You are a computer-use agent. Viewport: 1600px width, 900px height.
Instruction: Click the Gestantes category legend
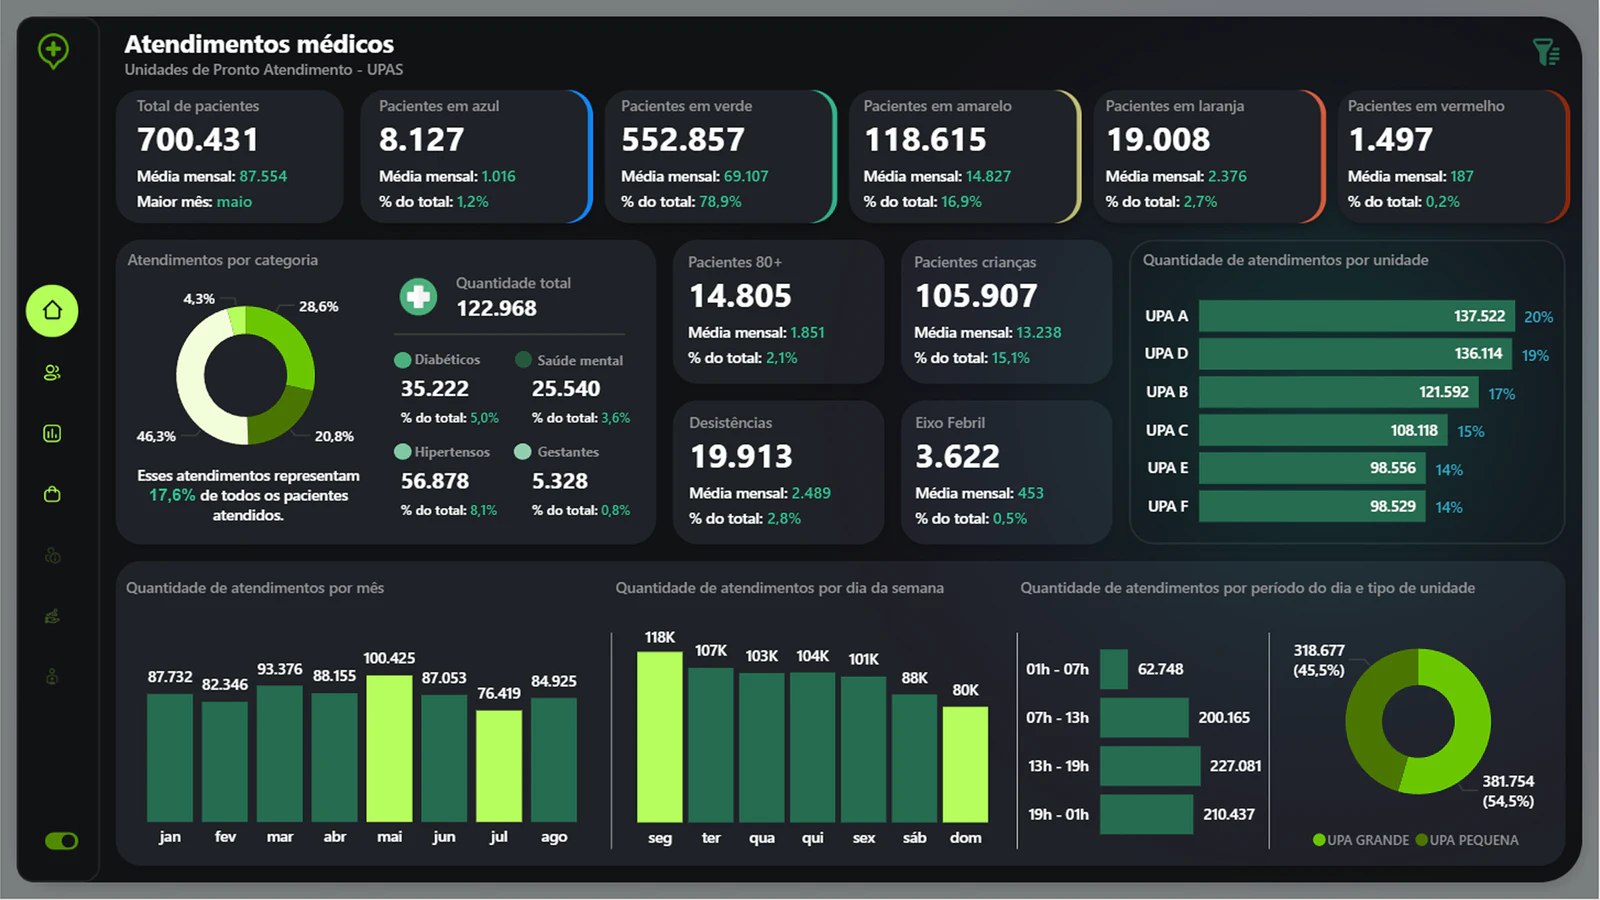click(557, 452)
